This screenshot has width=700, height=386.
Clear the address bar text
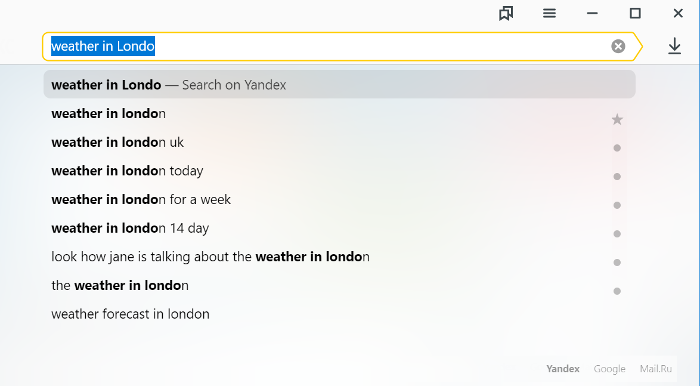click(x=618, y=46)
